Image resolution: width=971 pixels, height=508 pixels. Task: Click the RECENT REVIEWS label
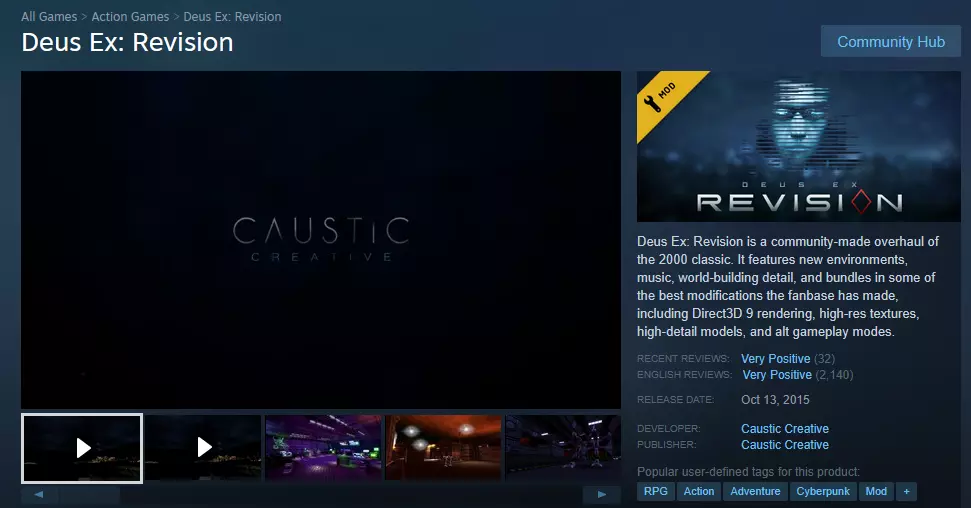coord(683,359)
